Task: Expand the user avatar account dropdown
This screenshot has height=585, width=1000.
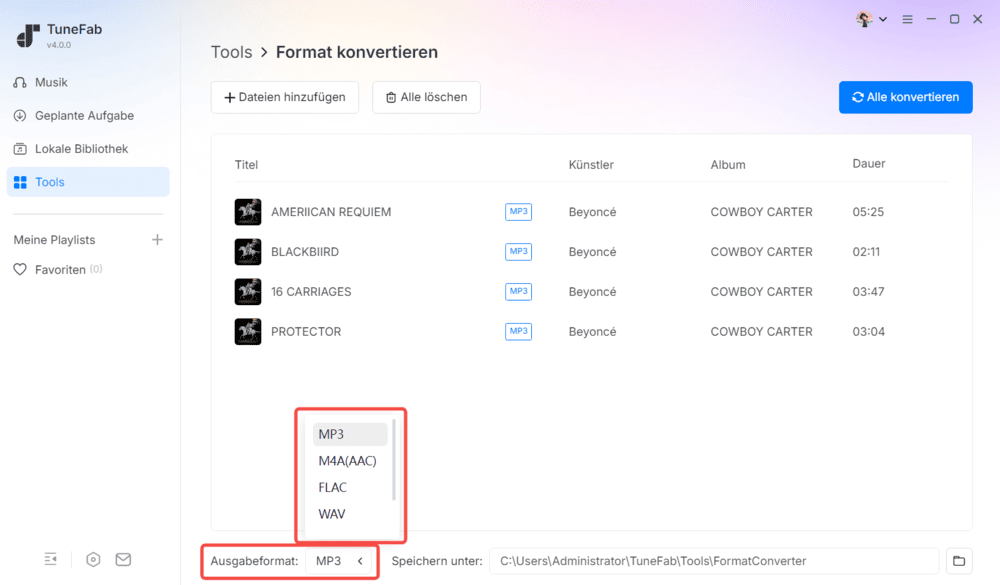Action: [872, 19]
